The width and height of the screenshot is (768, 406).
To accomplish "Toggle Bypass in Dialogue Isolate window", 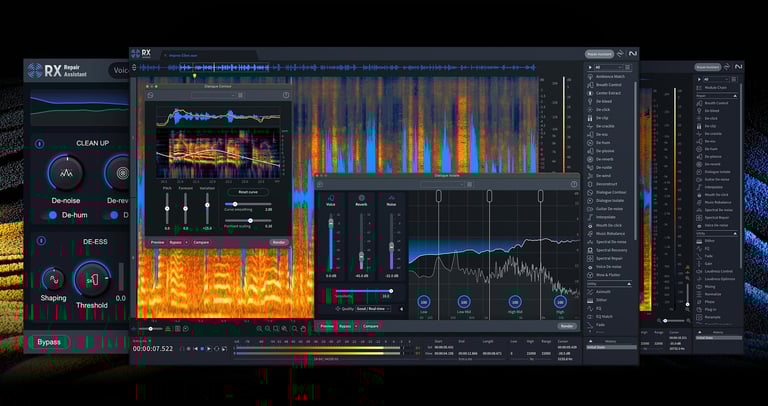I will point(345,326).
